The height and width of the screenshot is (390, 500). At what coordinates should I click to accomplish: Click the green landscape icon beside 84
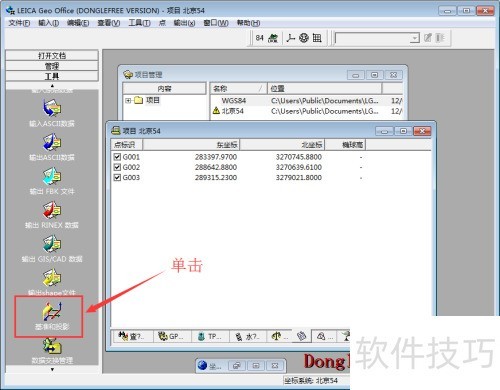pyautogui.click(x=273, y=38)
